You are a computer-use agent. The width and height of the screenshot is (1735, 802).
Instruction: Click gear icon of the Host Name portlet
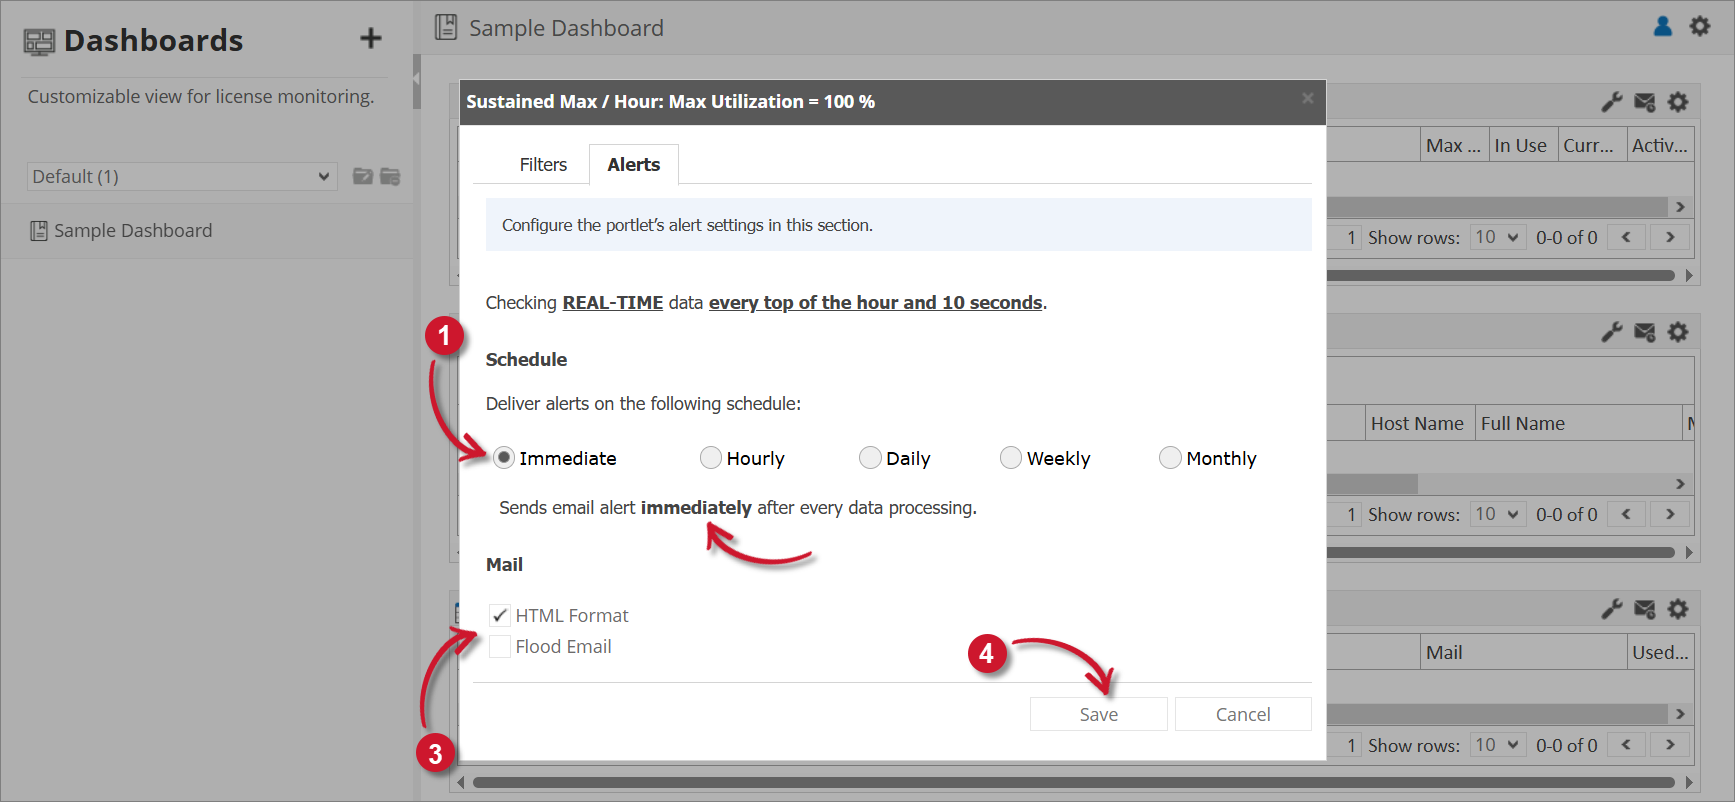click(x=1678, y=332)
